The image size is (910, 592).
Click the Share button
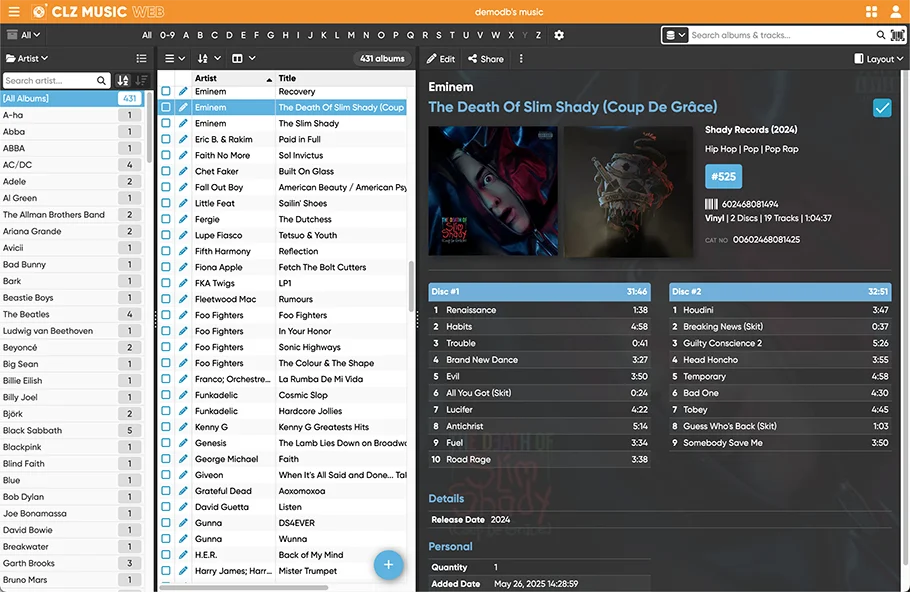point(486,59)
